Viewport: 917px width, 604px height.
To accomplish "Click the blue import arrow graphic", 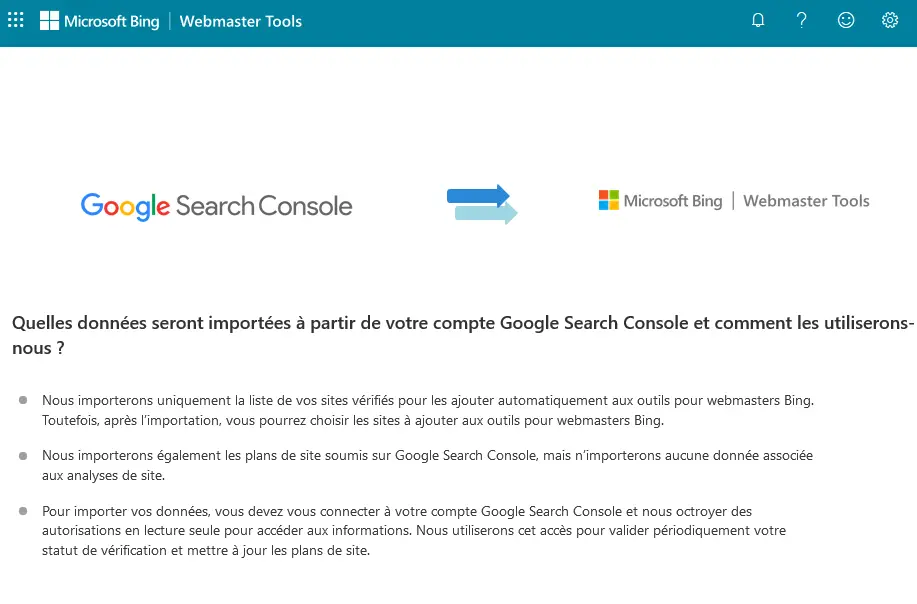I will point(481,202).
